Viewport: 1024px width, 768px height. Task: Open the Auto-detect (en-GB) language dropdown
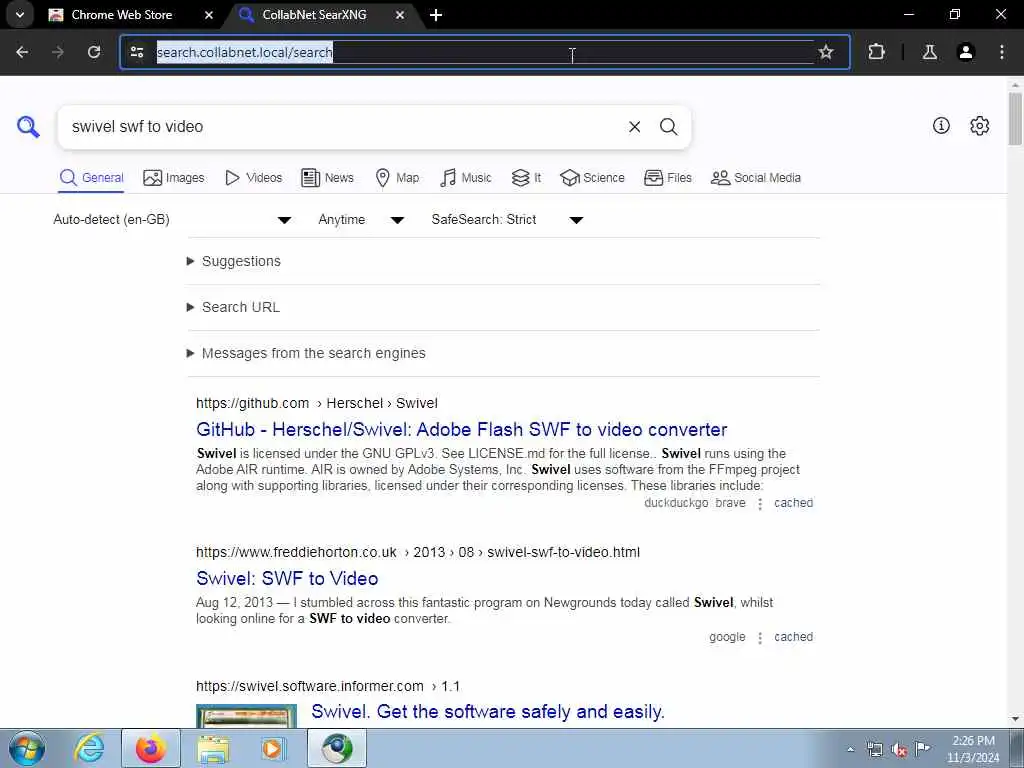click(x=172, y=219)
